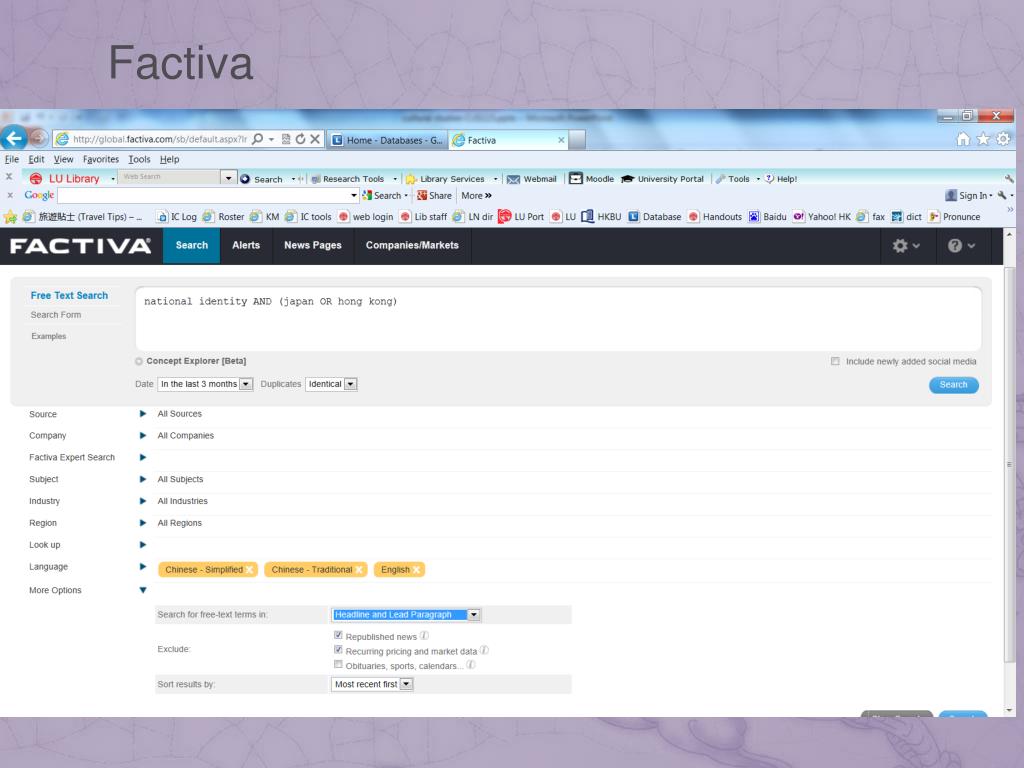Open the Search Form link
Viewport: 1024px width, 768px height.
point(56,315)
